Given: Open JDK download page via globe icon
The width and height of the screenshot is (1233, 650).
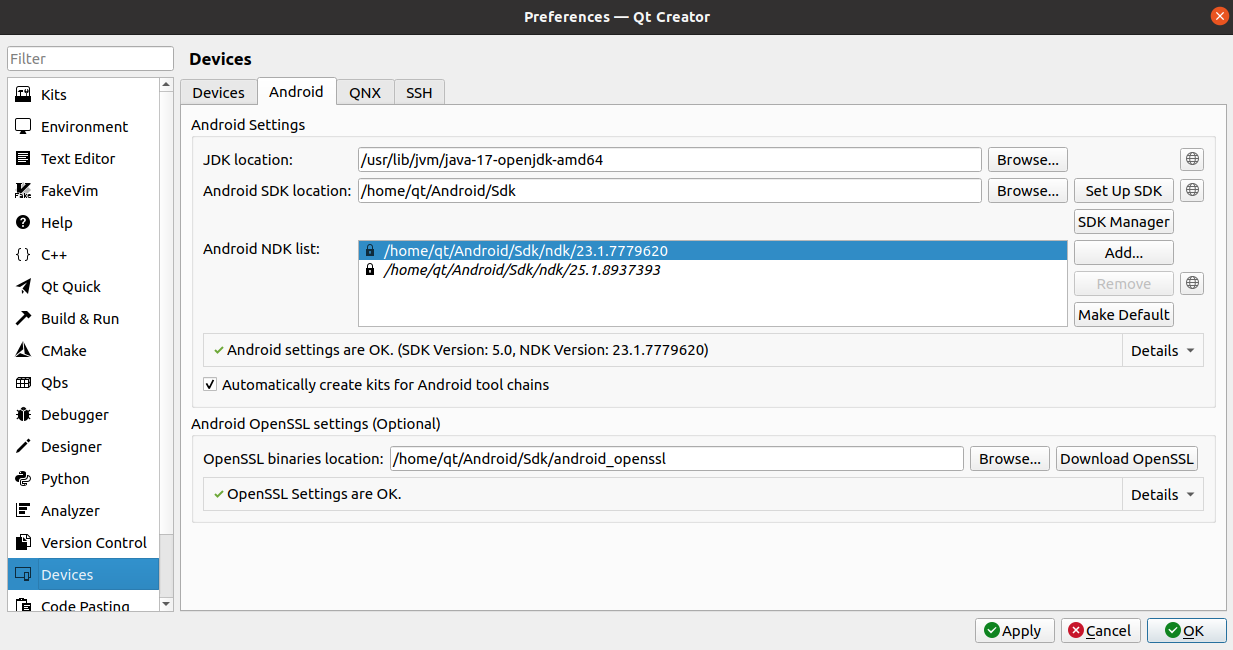Looking at the screenshot, I should click(x=1192, y=159).
